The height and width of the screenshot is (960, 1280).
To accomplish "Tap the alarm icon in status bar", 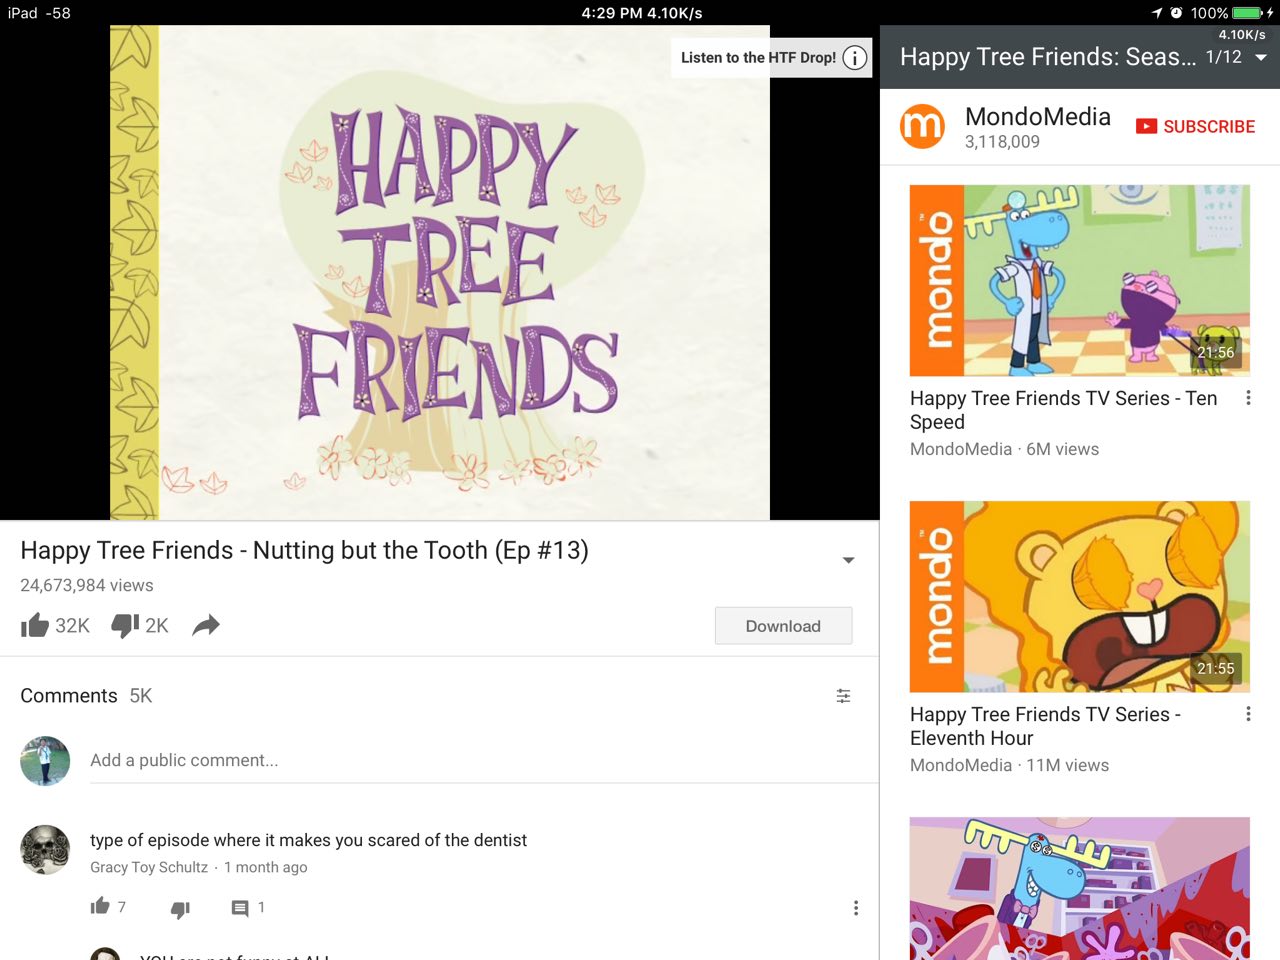I will point(1176,13).
